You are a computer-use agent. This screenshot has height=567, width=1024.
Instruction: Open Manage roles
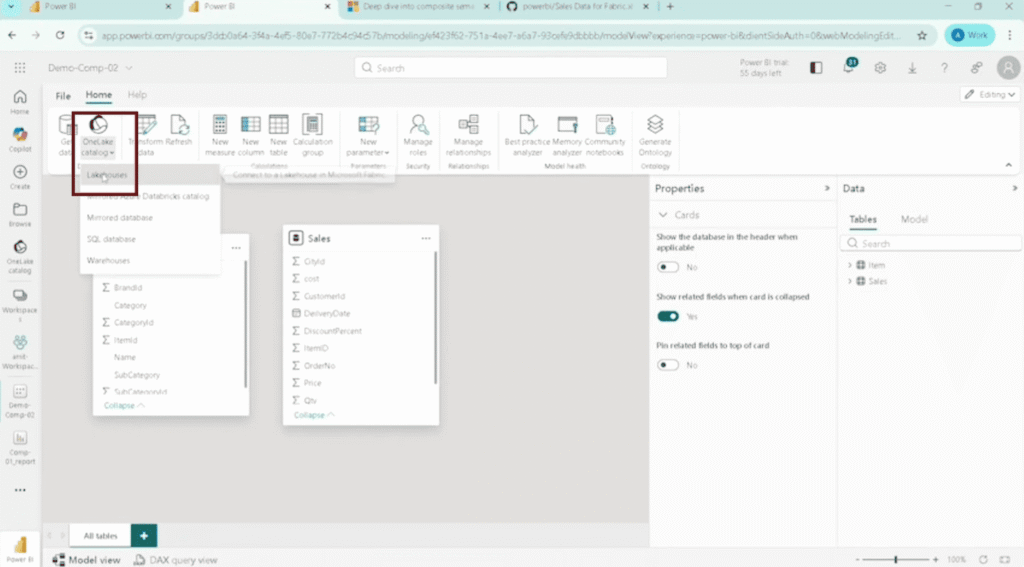click(x=418, y=135)
